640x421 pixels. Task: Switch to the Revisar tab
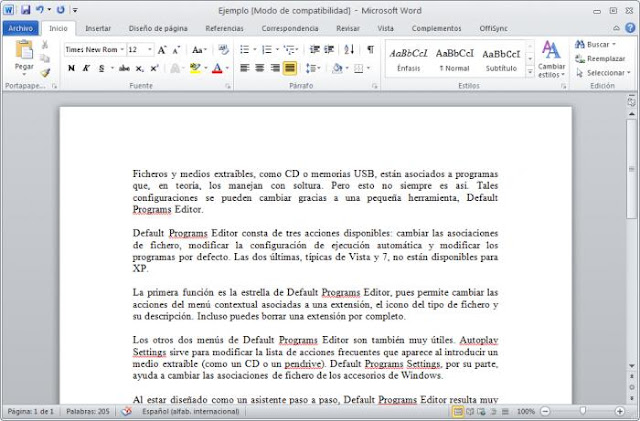[x=348, y=28]
